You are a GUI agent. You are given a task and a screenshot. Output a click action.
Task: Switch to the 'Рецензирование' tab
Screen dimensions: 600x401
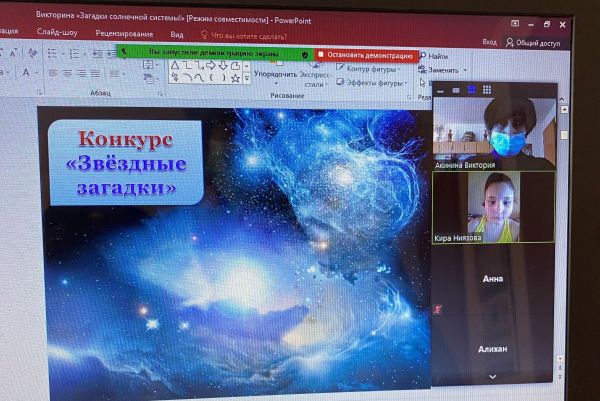coord(122,32)
